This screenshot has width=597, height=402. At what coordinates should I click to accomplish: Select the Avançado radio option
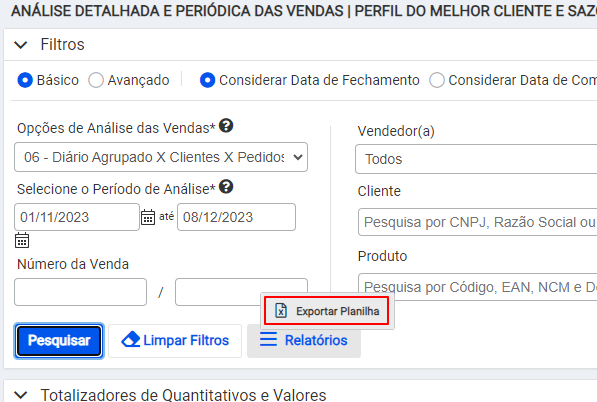point(96,80)
